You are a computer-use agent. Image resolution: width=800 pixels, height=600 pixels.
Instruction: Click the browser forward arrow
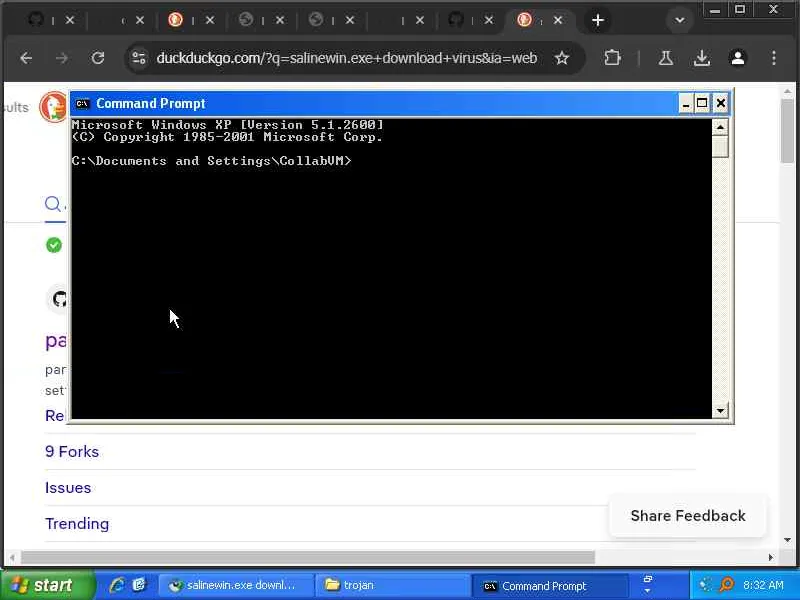pos(62,58)
